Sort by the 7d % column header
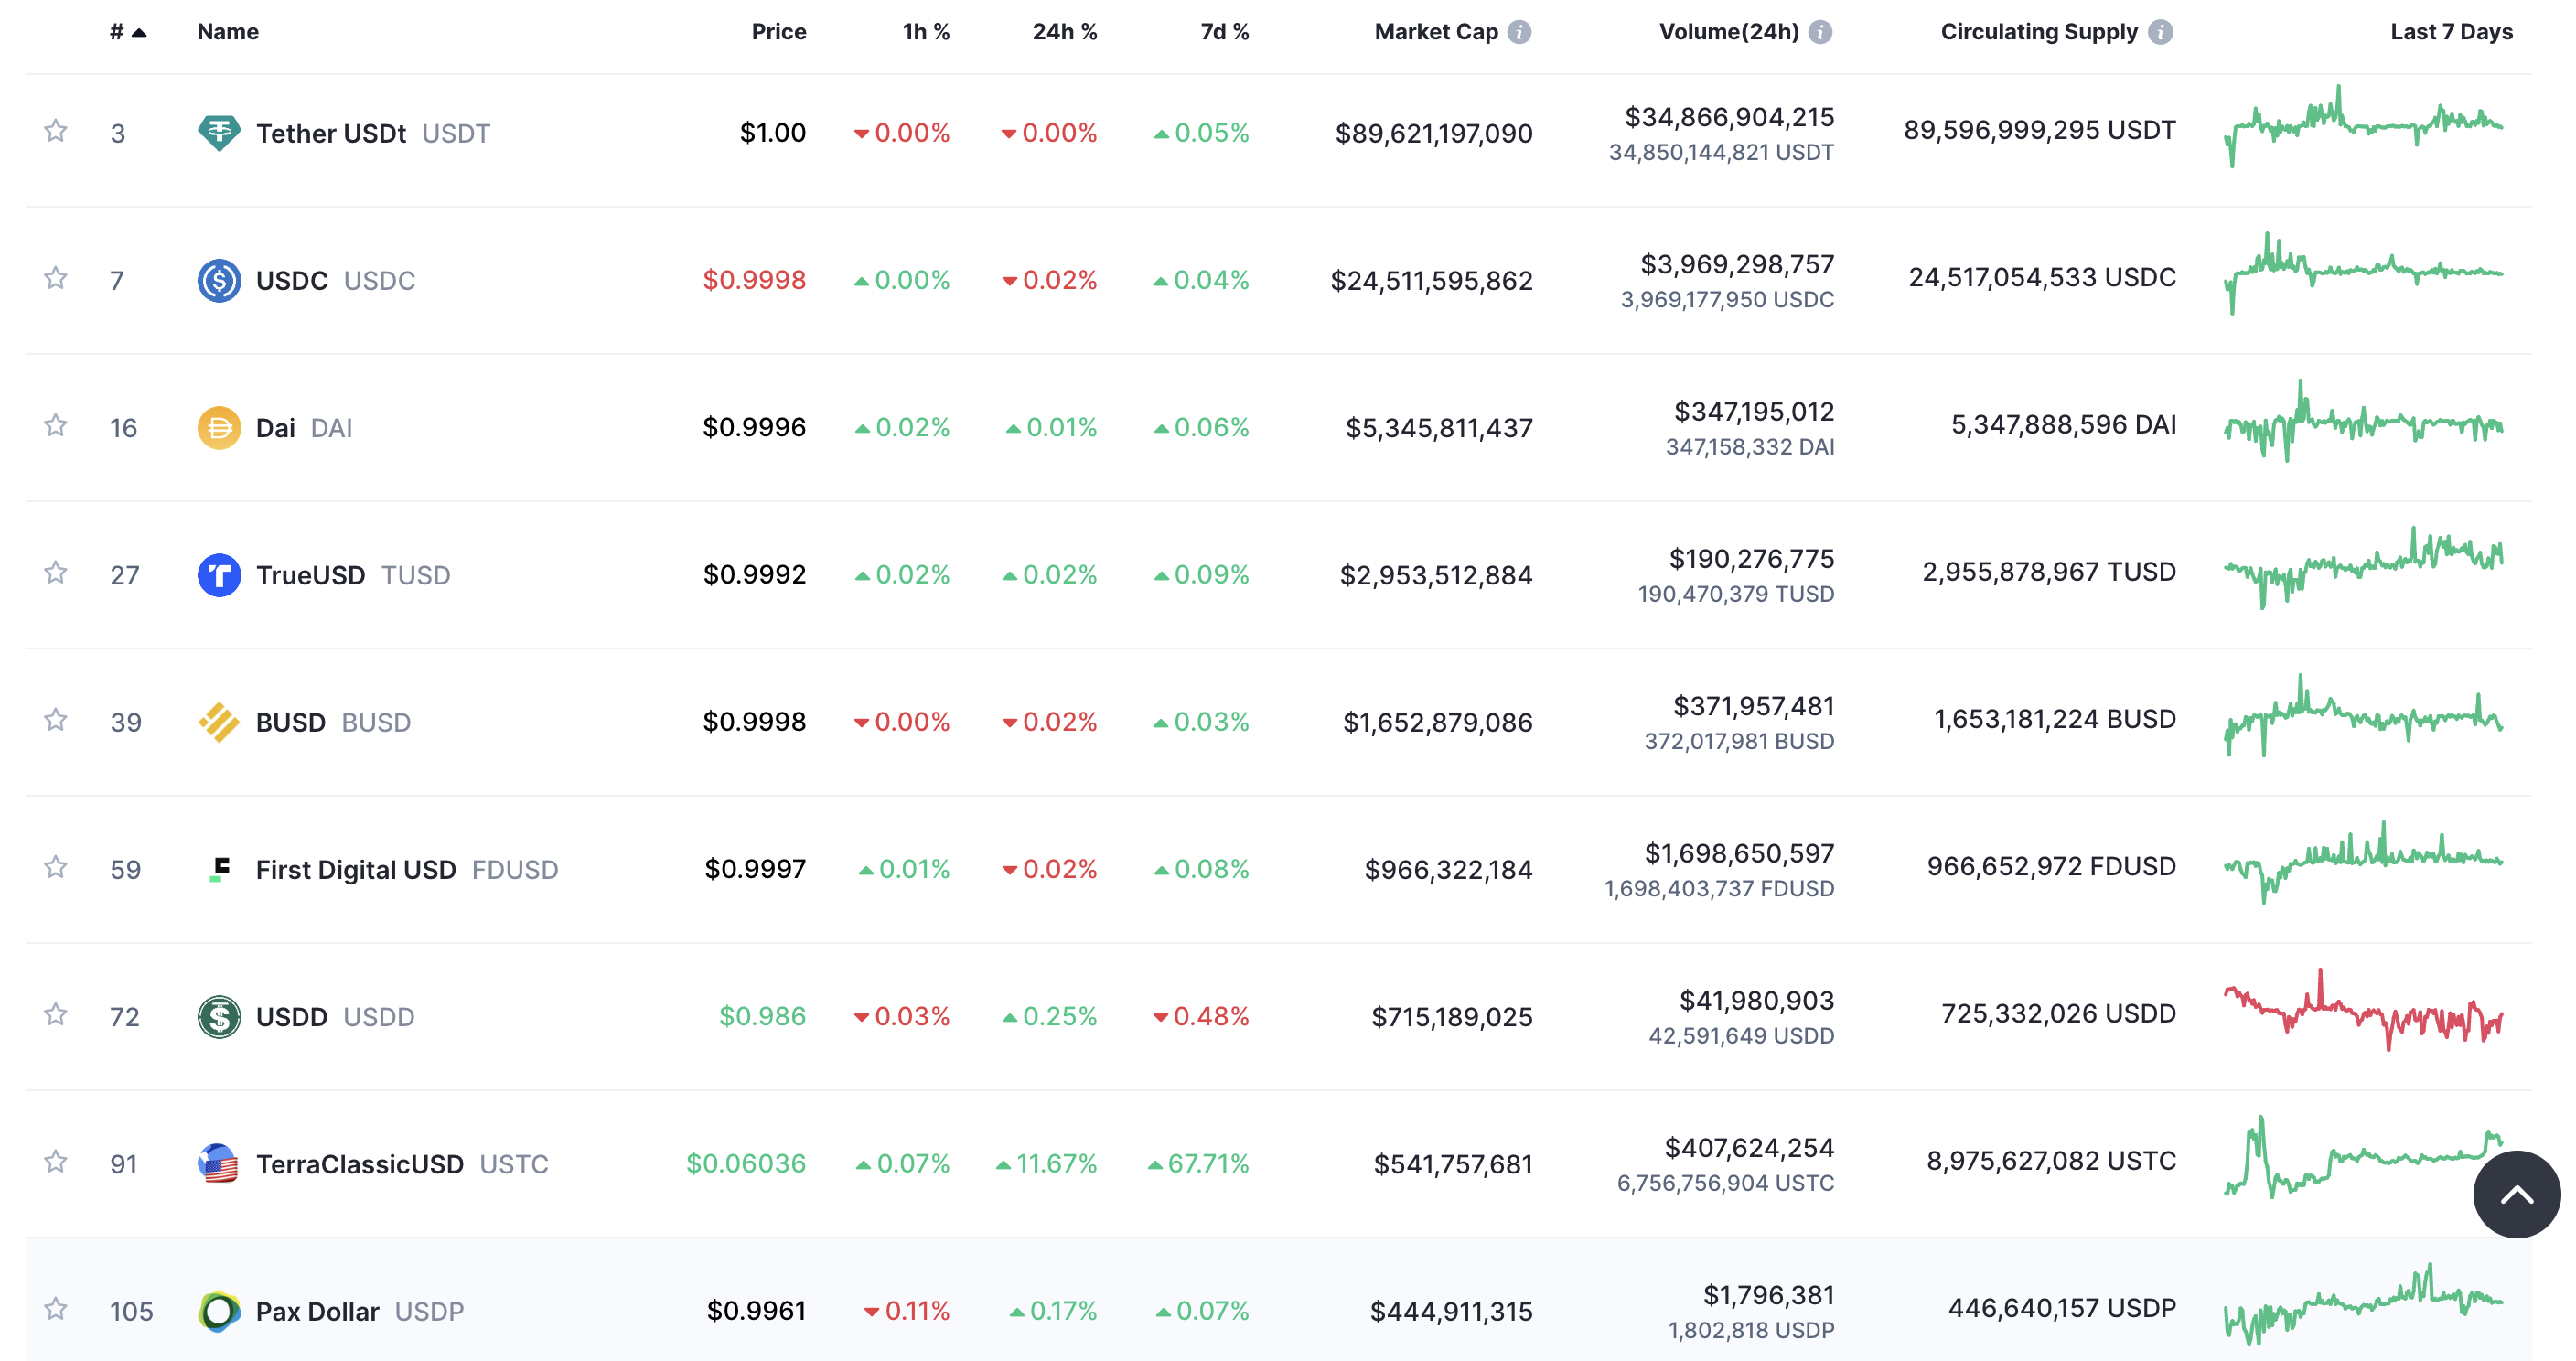2576x1361 pixels. (x=1224, y=32)
